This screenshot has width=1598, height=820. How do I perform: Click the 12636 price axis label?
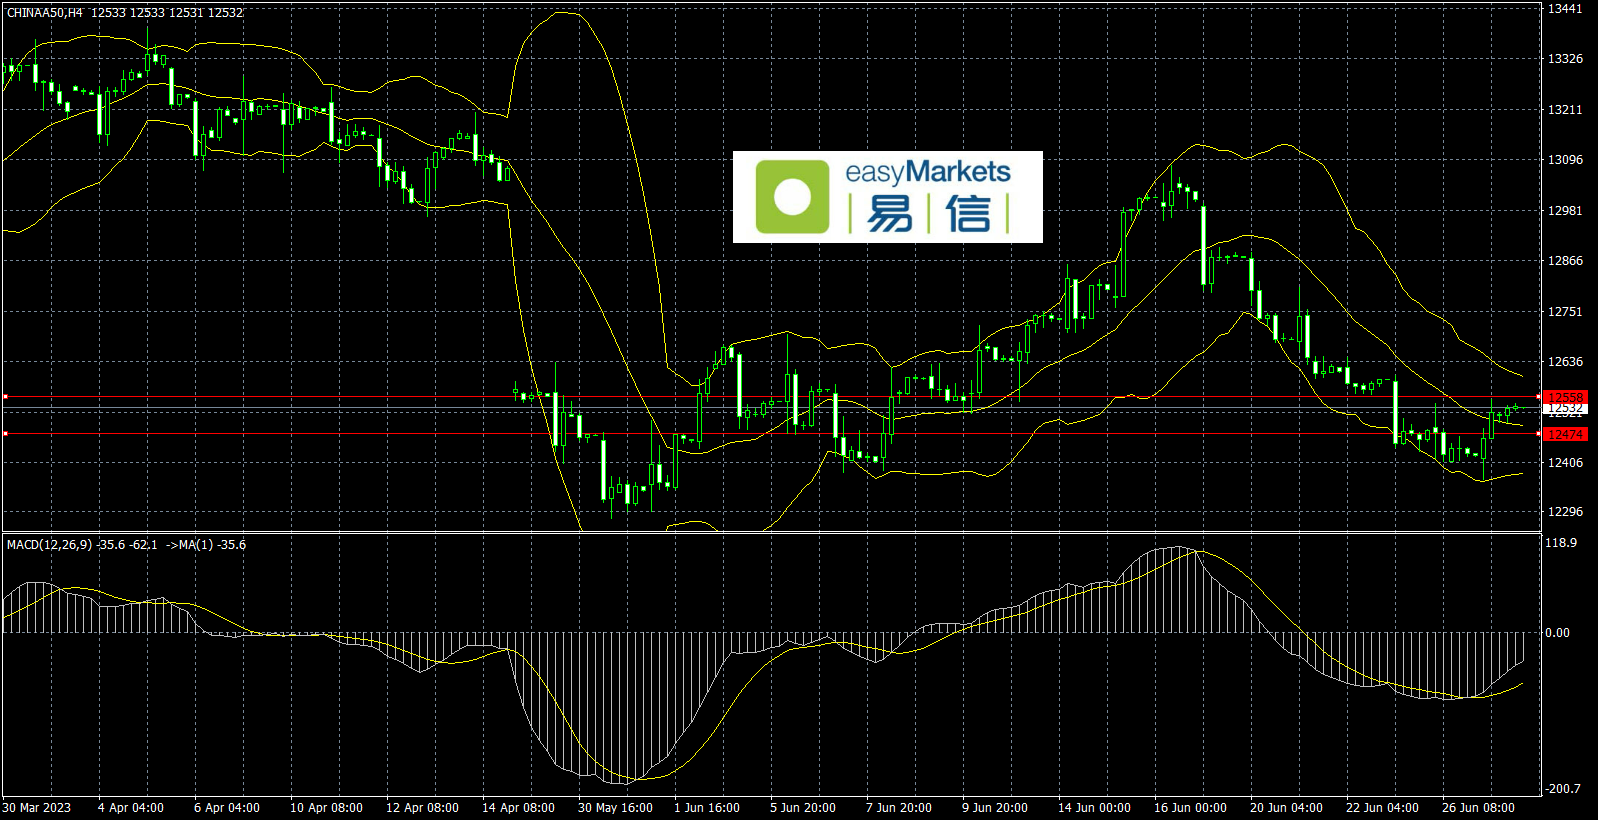[x=1565, y=362]
